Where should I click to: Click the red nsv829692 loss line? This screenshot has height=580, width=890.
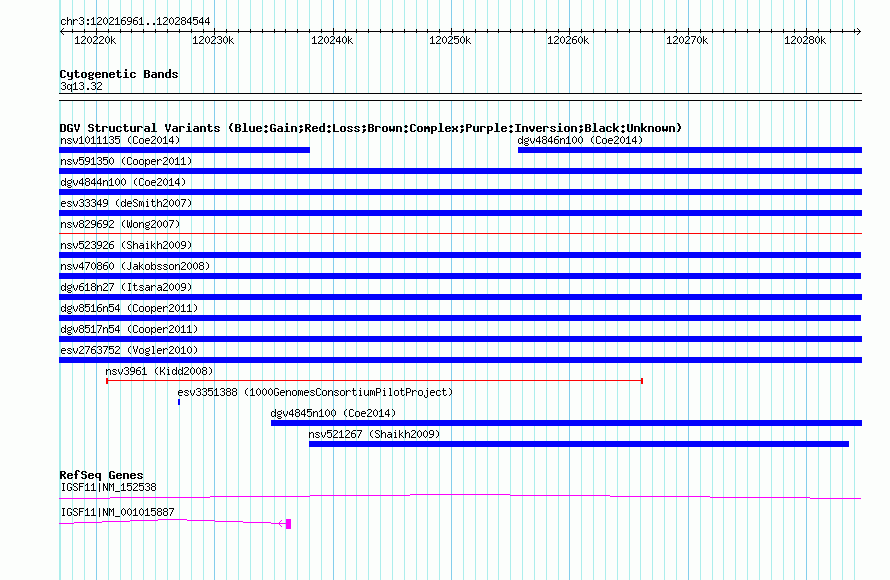[x=460, y=233]
